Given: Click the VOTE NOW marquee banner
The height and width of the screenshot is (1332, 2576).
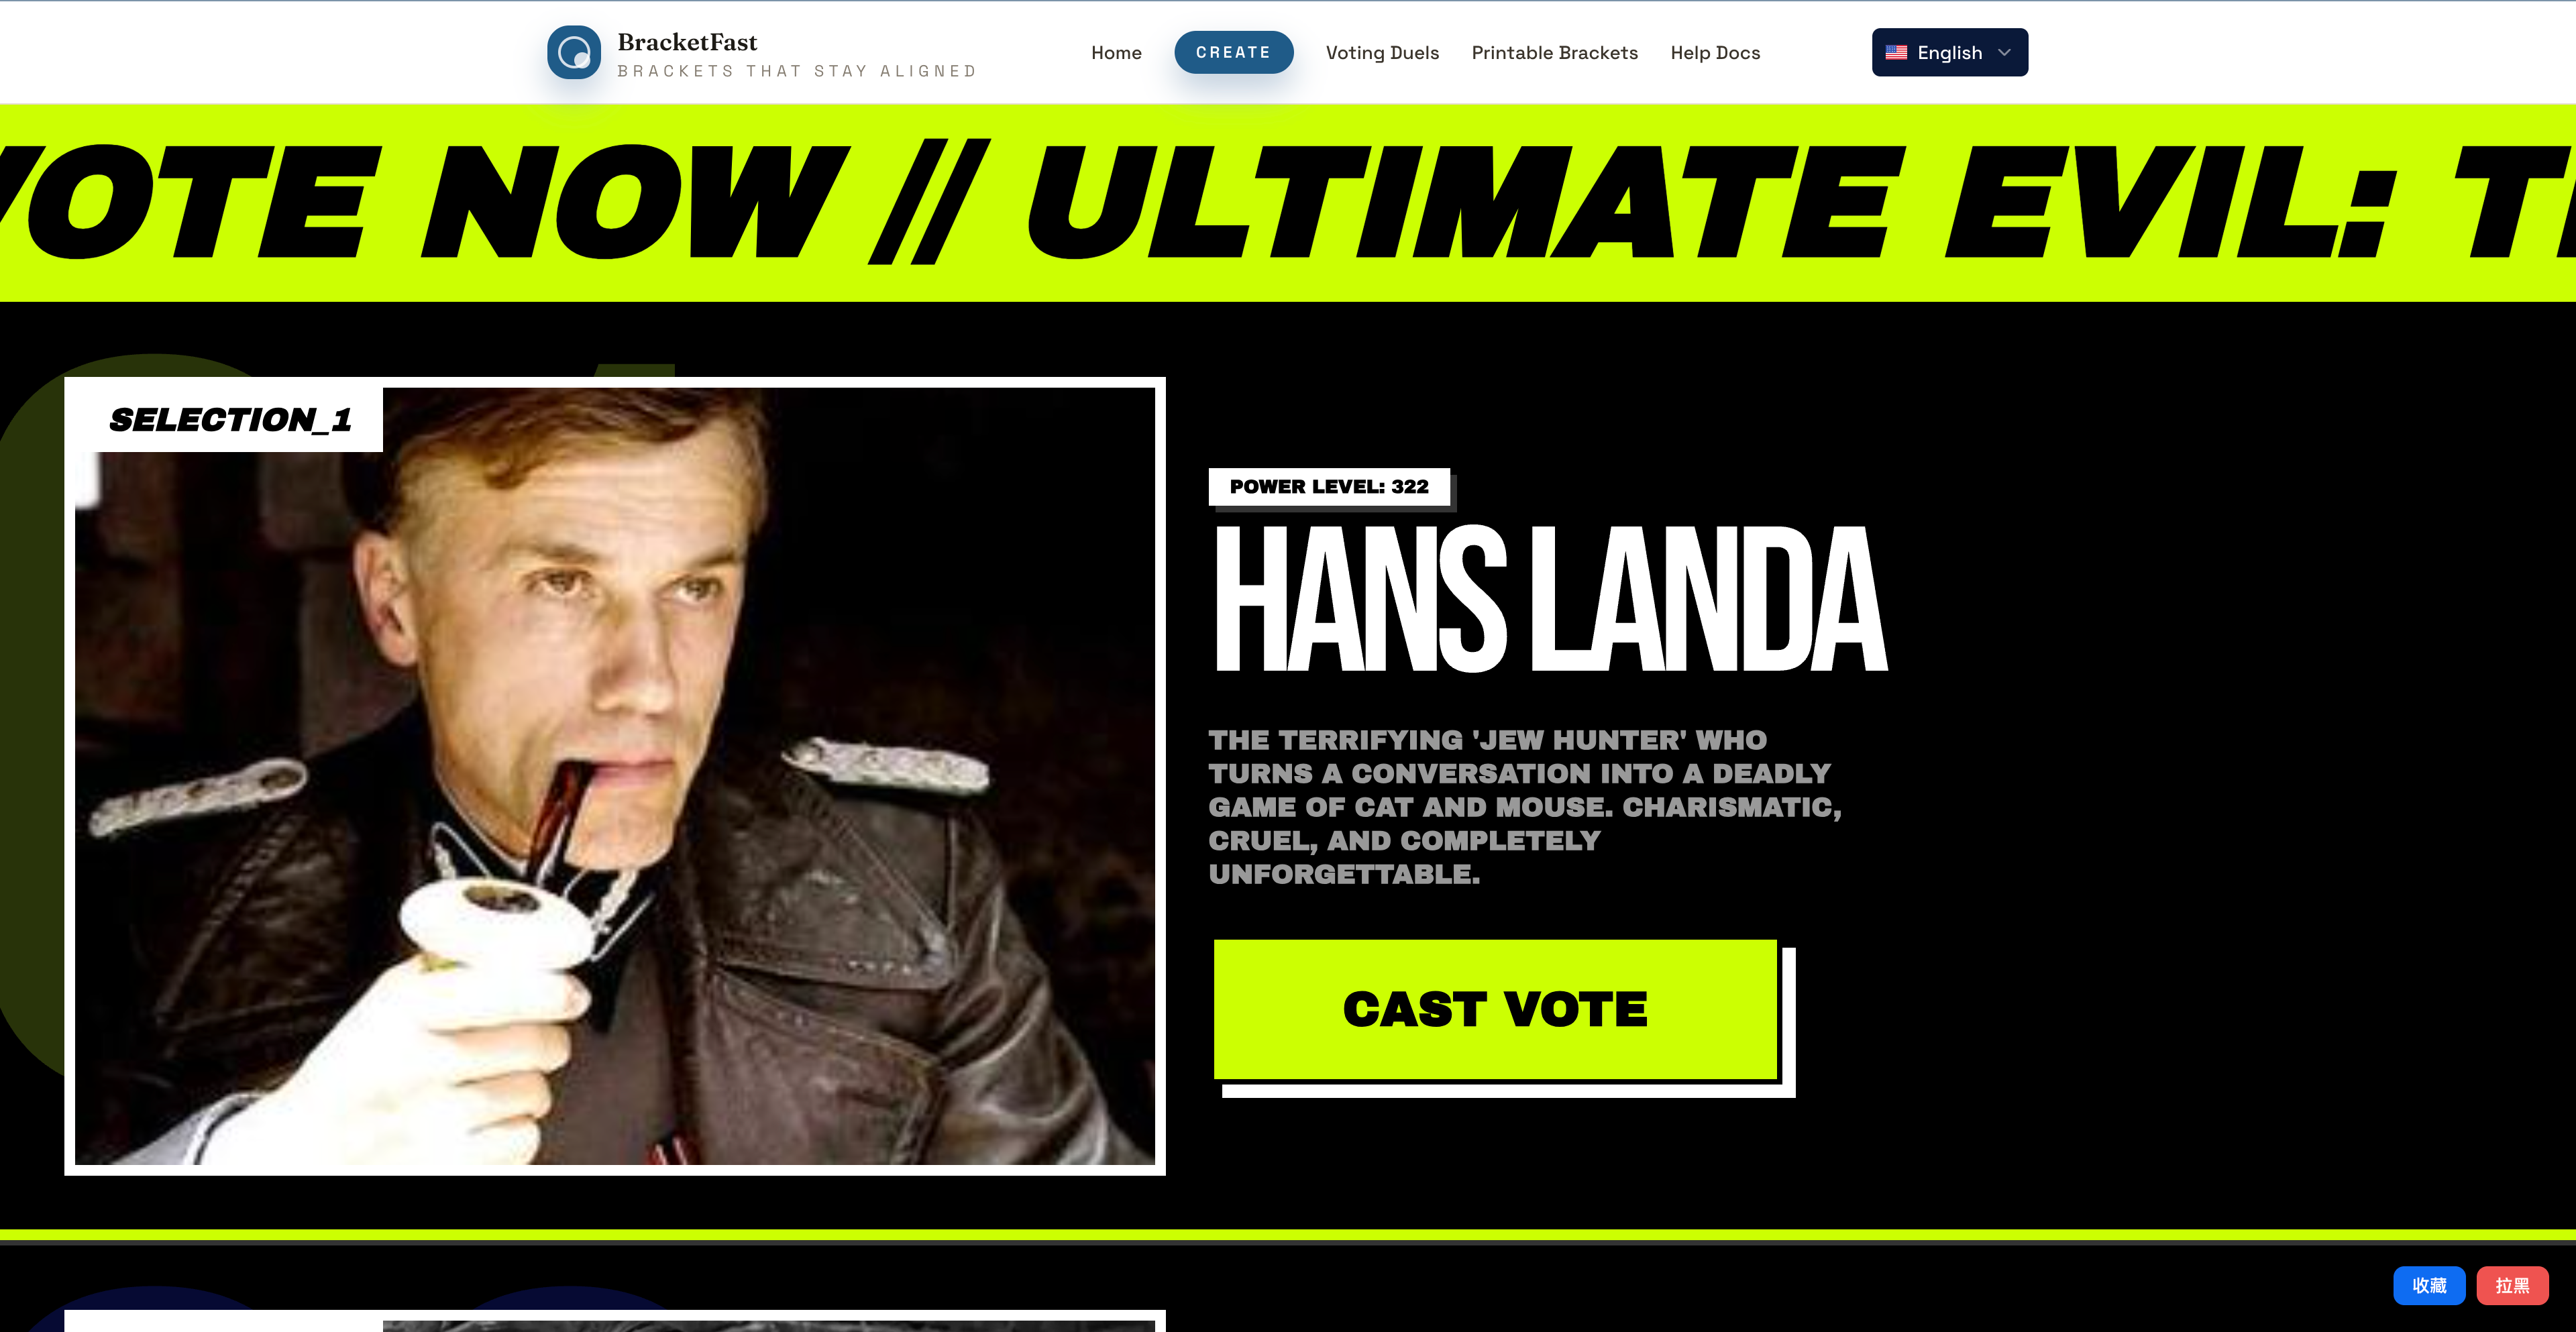Looking at the screenshot, I should tap(1288, 203).
